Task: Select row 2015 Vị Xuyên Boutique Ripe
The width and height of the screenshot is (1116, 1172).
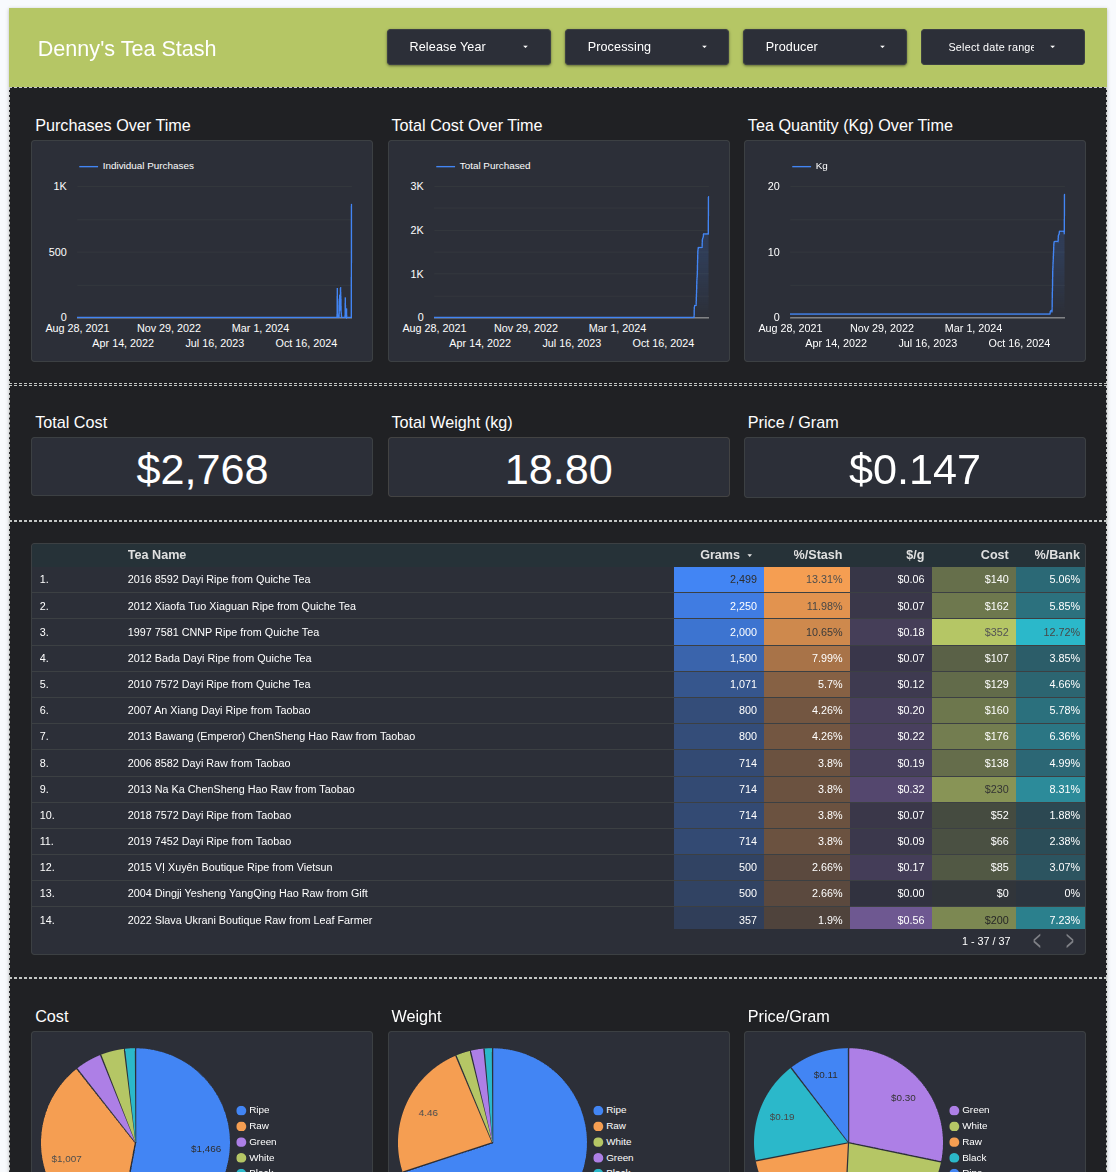Action: 558,868
